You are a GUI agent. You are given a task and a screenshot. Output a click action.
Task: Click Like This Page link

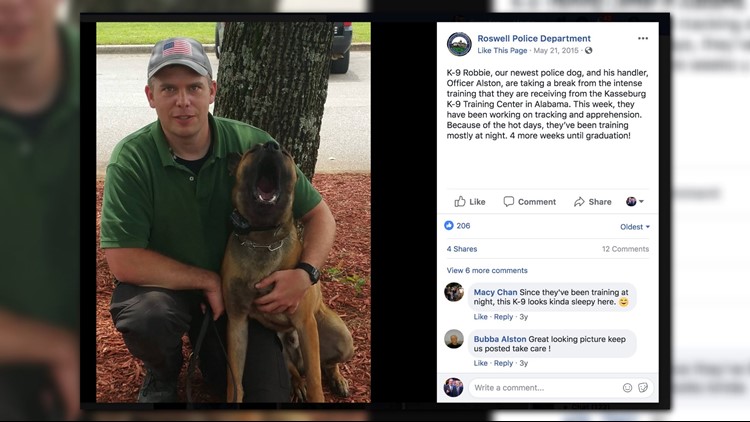[x=502, y=50]
